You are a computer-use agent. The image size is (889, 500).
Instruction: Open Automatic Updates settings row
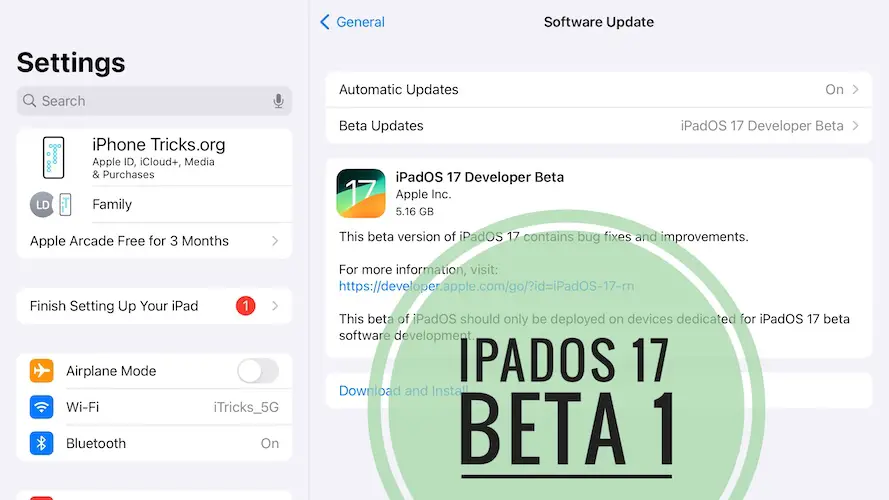(598, 90)
